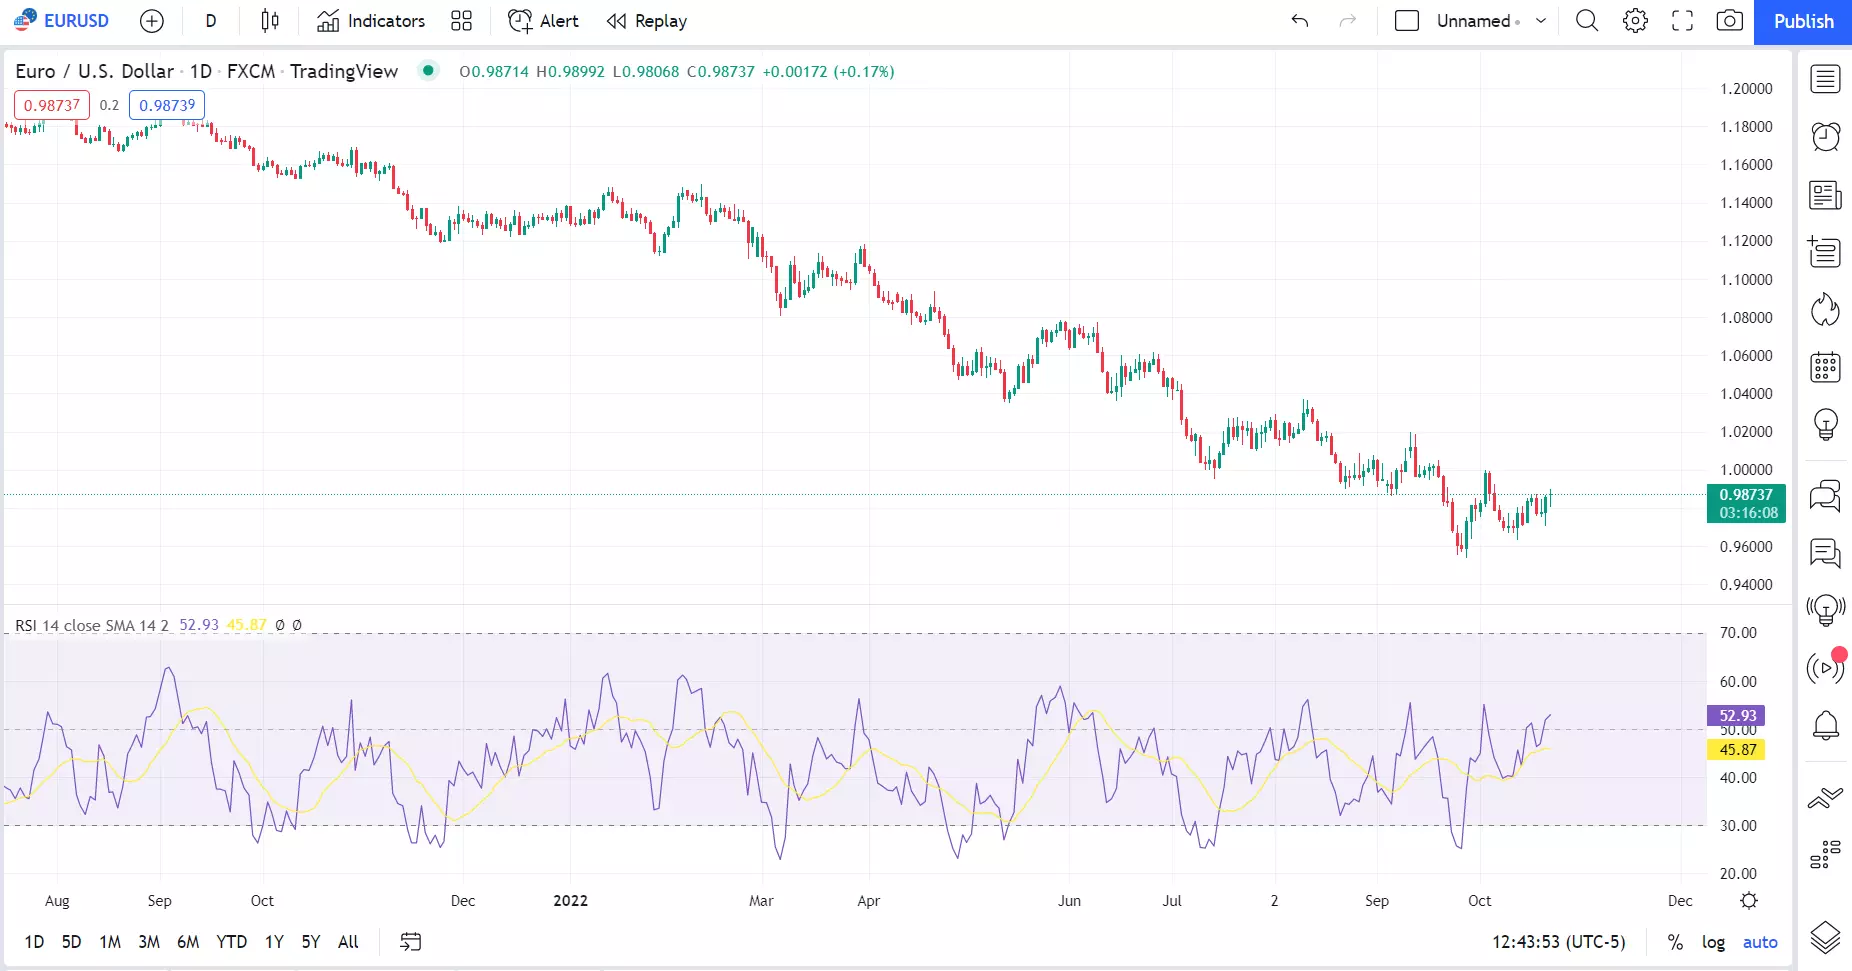Select the 1D date range

(34, 942)
